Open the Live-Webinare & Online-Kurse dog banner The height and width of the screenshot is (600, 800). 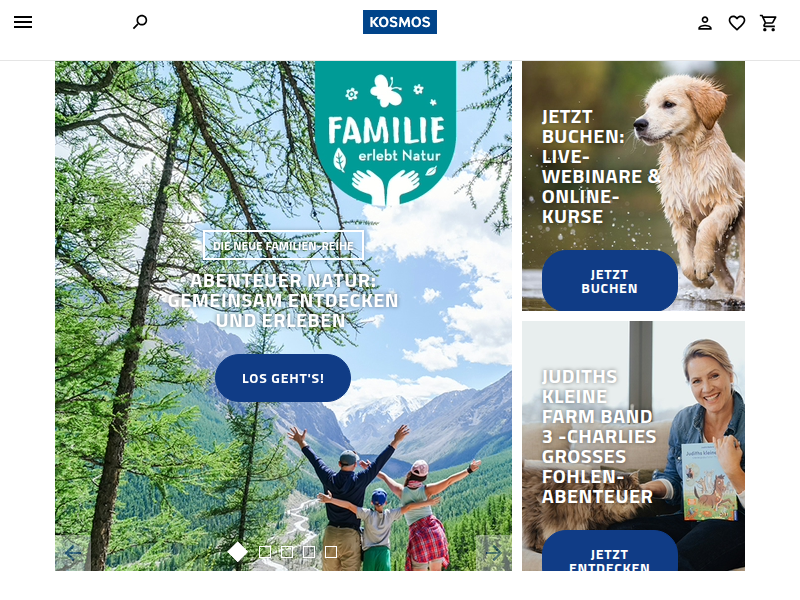coord(633,186)
